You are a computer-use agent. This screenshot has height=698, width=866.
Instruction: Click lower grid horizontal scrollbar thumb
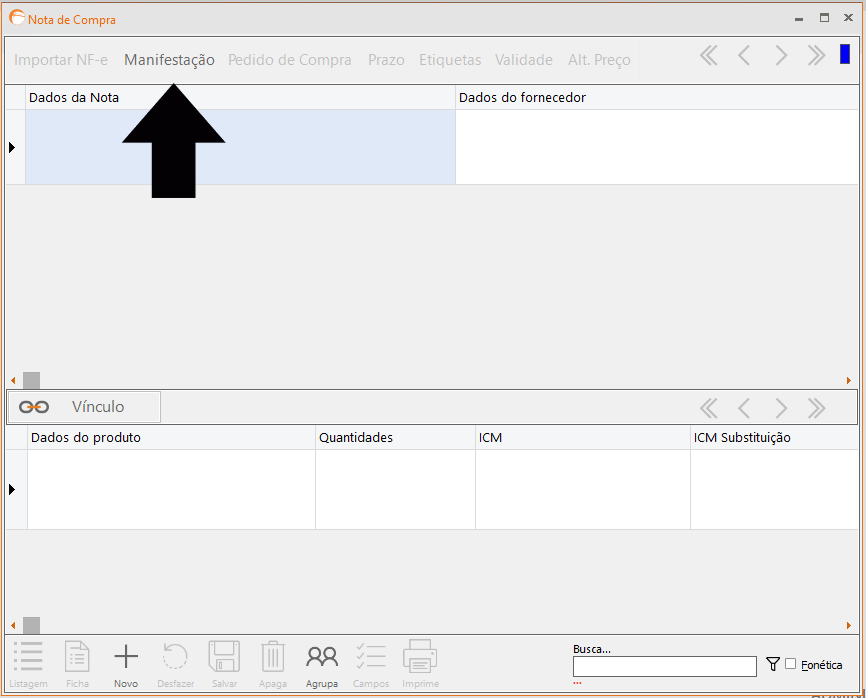tap(31, 626)
